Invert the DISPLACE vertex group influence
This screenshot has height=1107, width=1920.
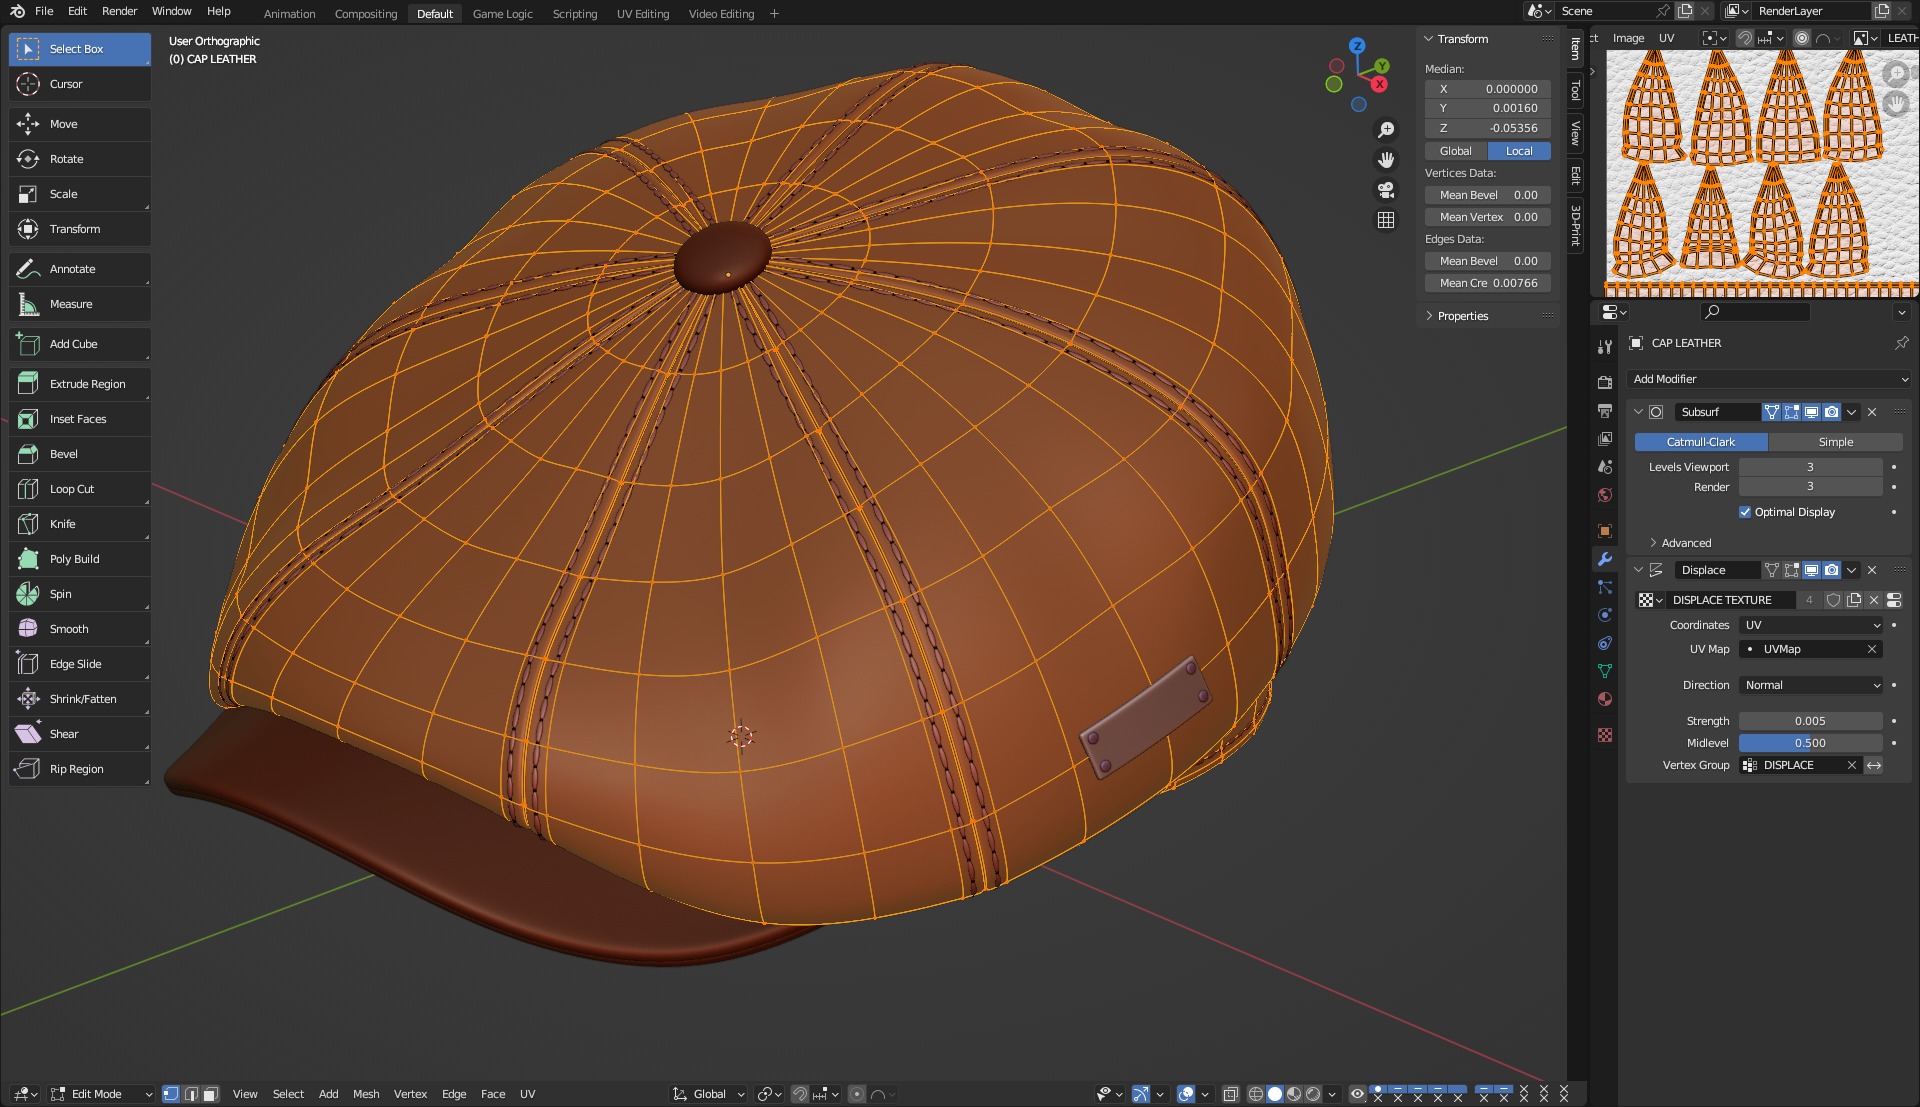click(1874, 765)
